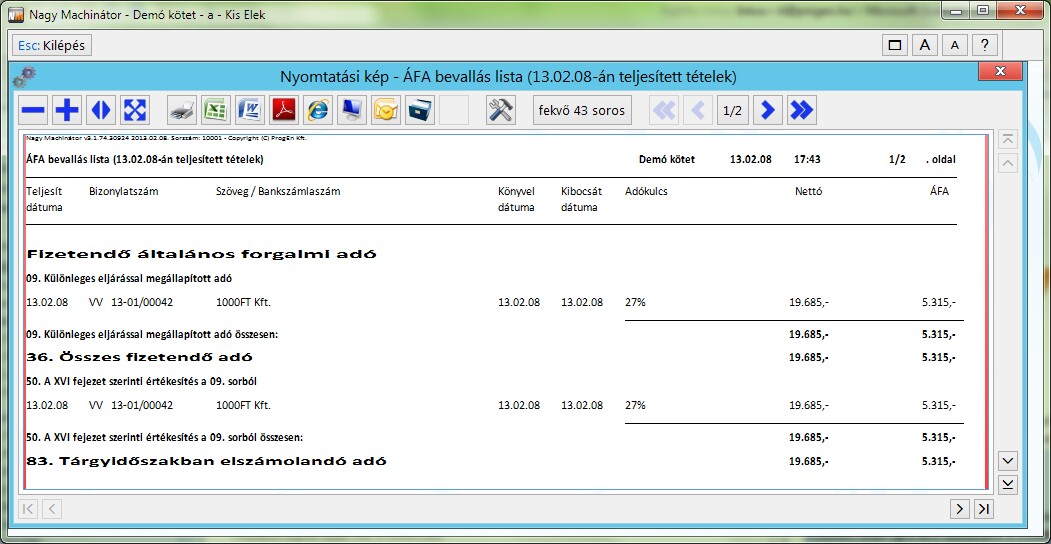Increase font size with large A
The height and width of the screenshot is (544, 1051).
click(926, 45)
